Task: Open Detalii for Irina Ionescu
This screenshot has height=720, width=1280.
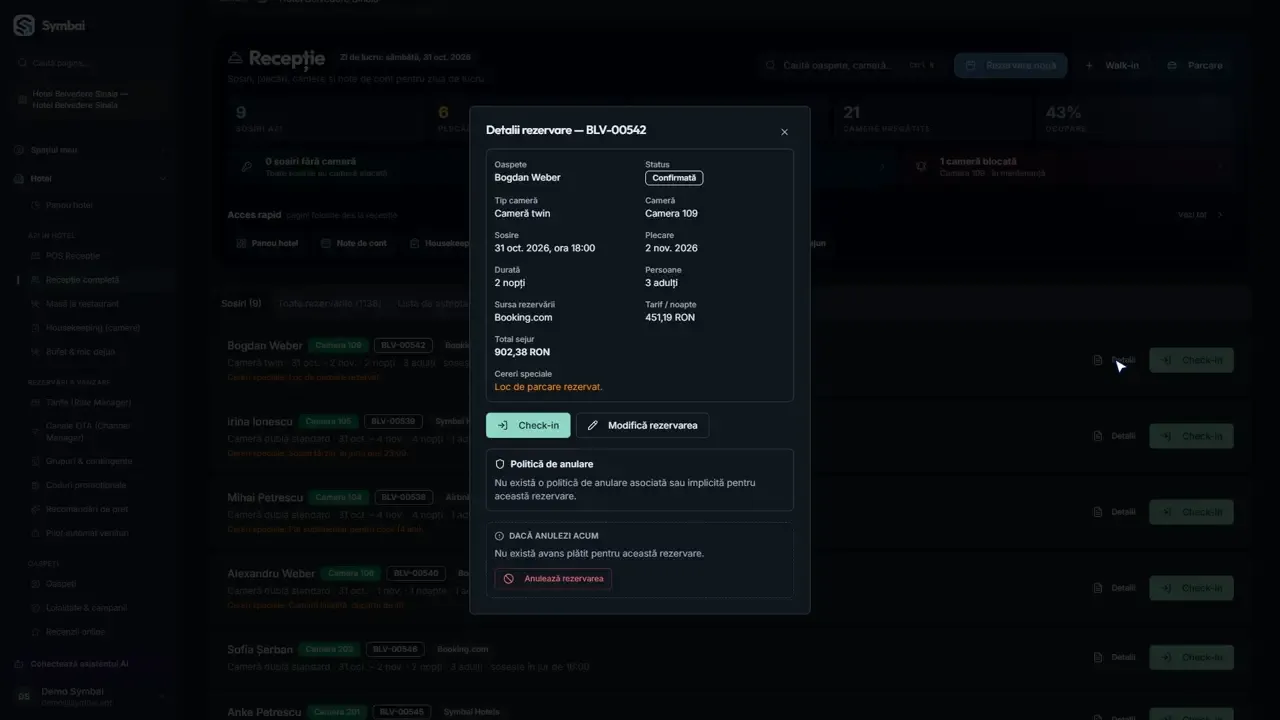Action: [x=1115, y=436]
